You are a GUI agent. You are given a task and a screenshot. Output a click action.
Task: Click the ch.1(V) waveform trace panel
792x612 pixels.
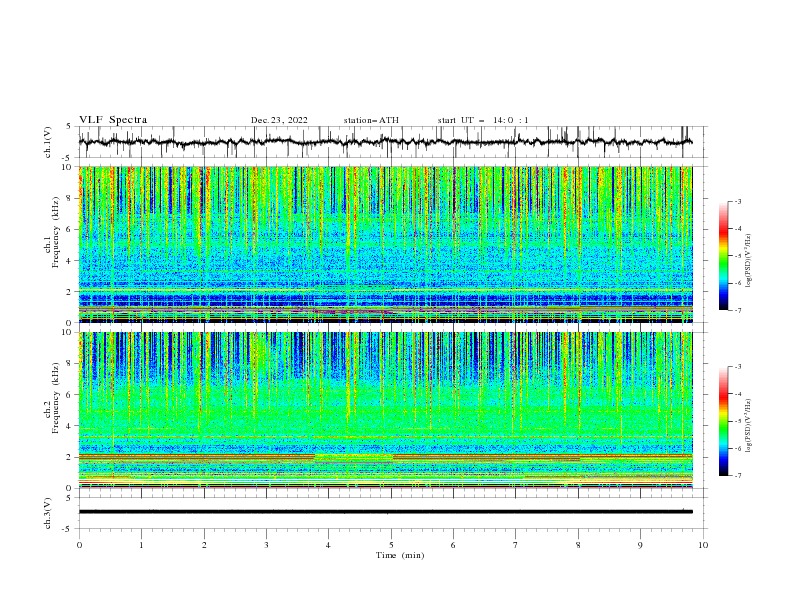point(393,142)
